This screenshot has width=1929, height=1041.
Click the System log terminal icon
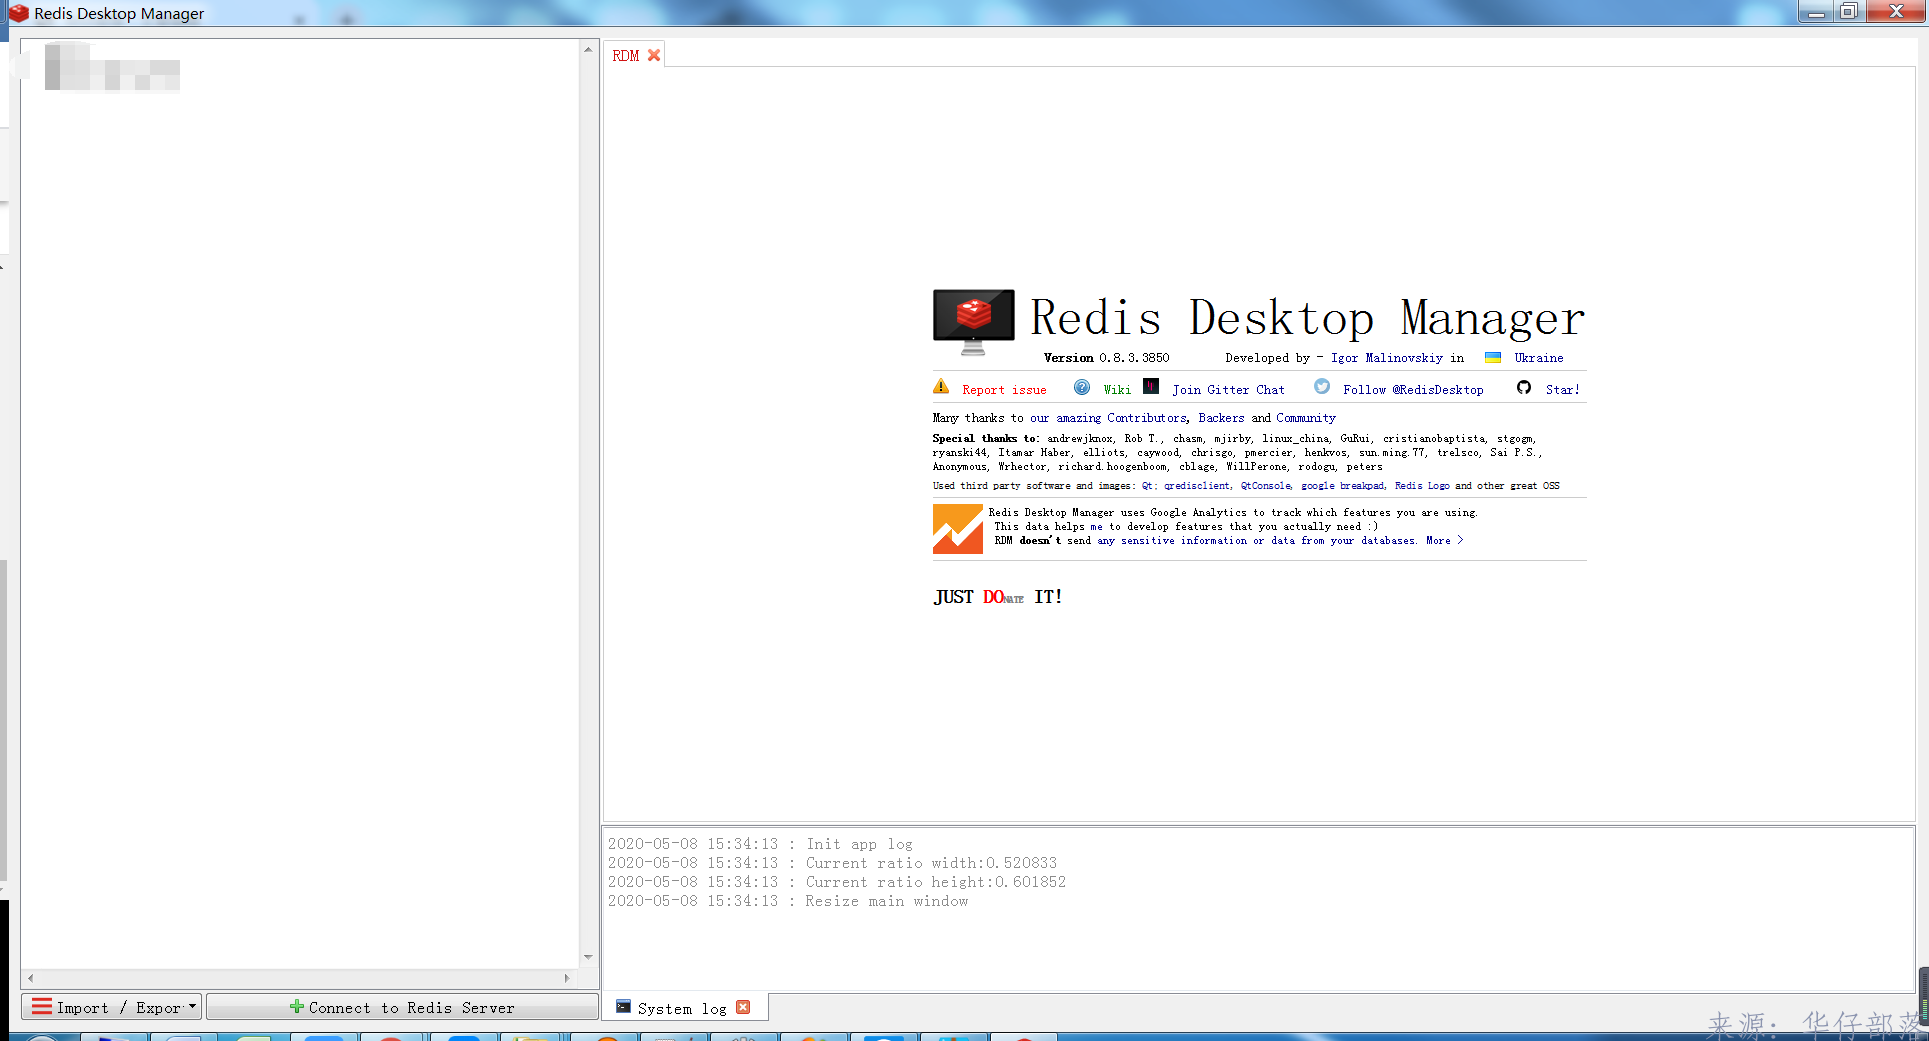623,1007
